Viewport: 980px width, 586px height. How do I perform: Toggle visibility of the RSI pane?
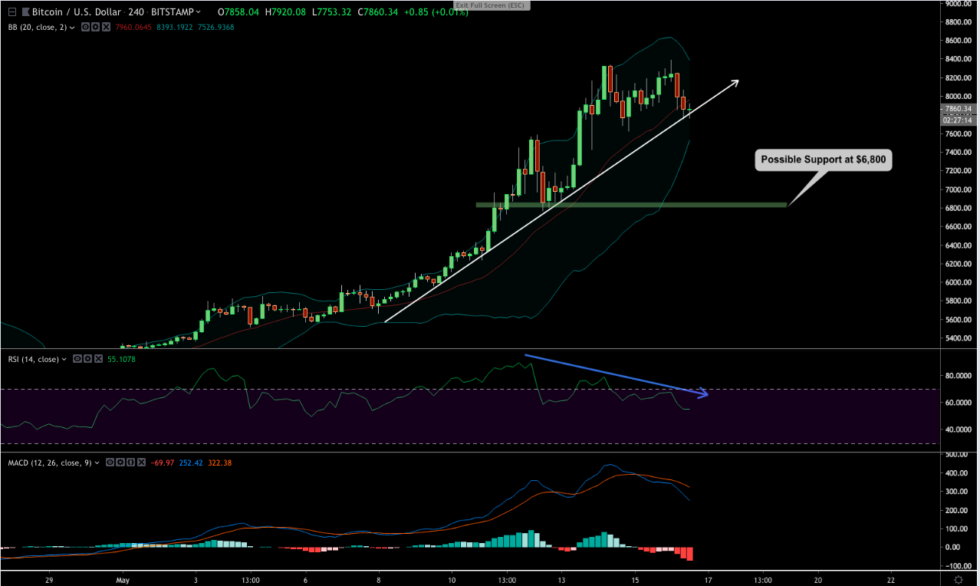pos(78,359)
